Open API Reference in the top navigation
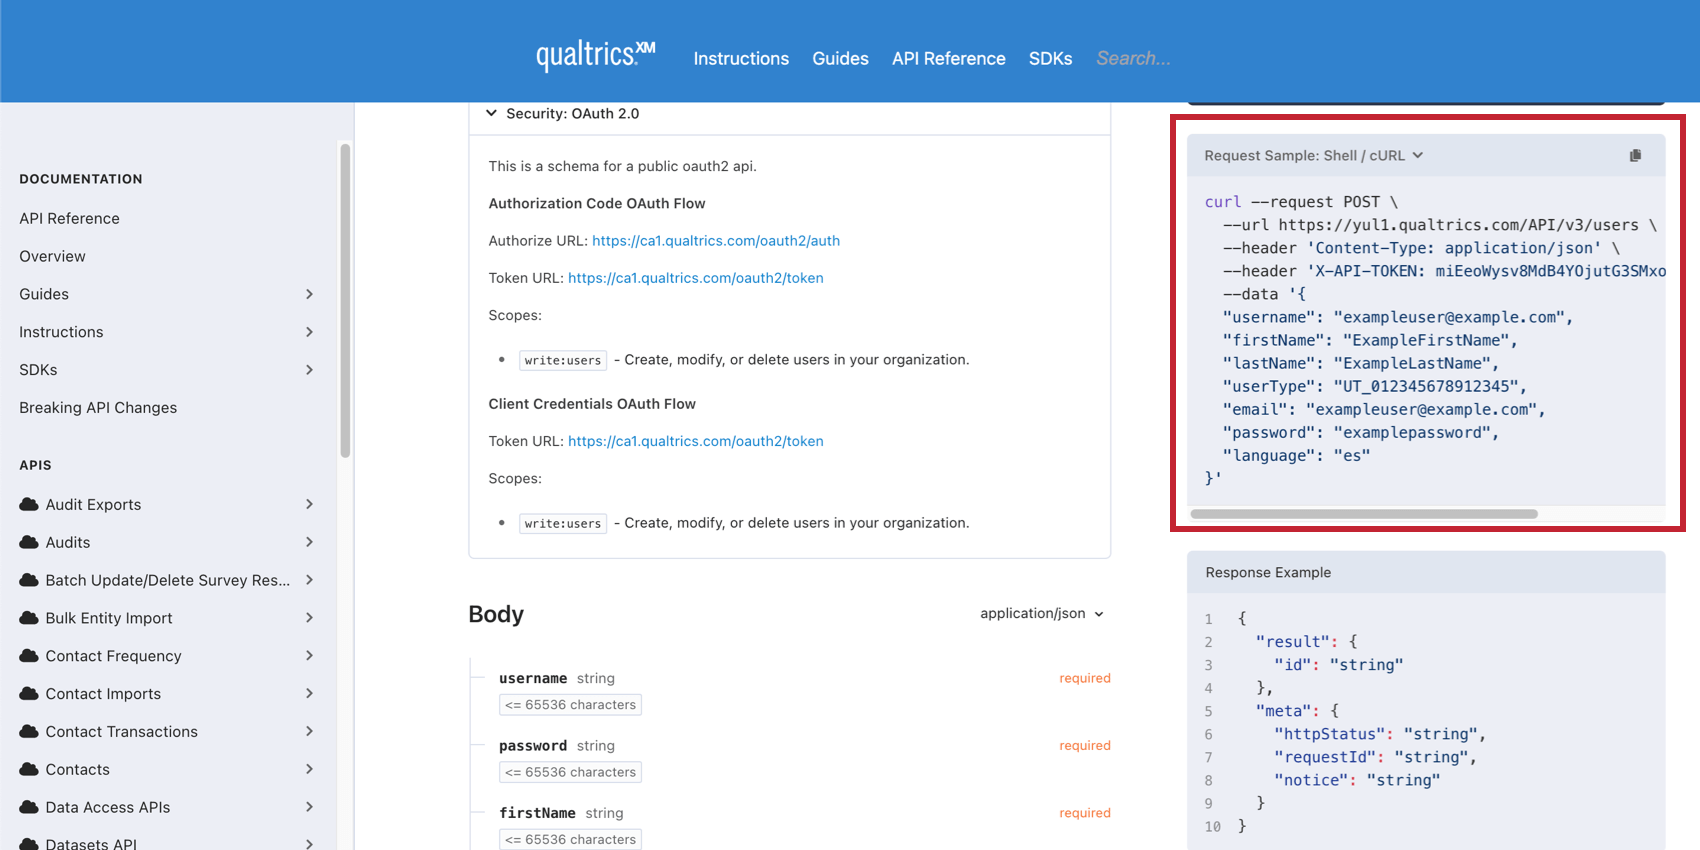1700x850 pixels. 949,58
